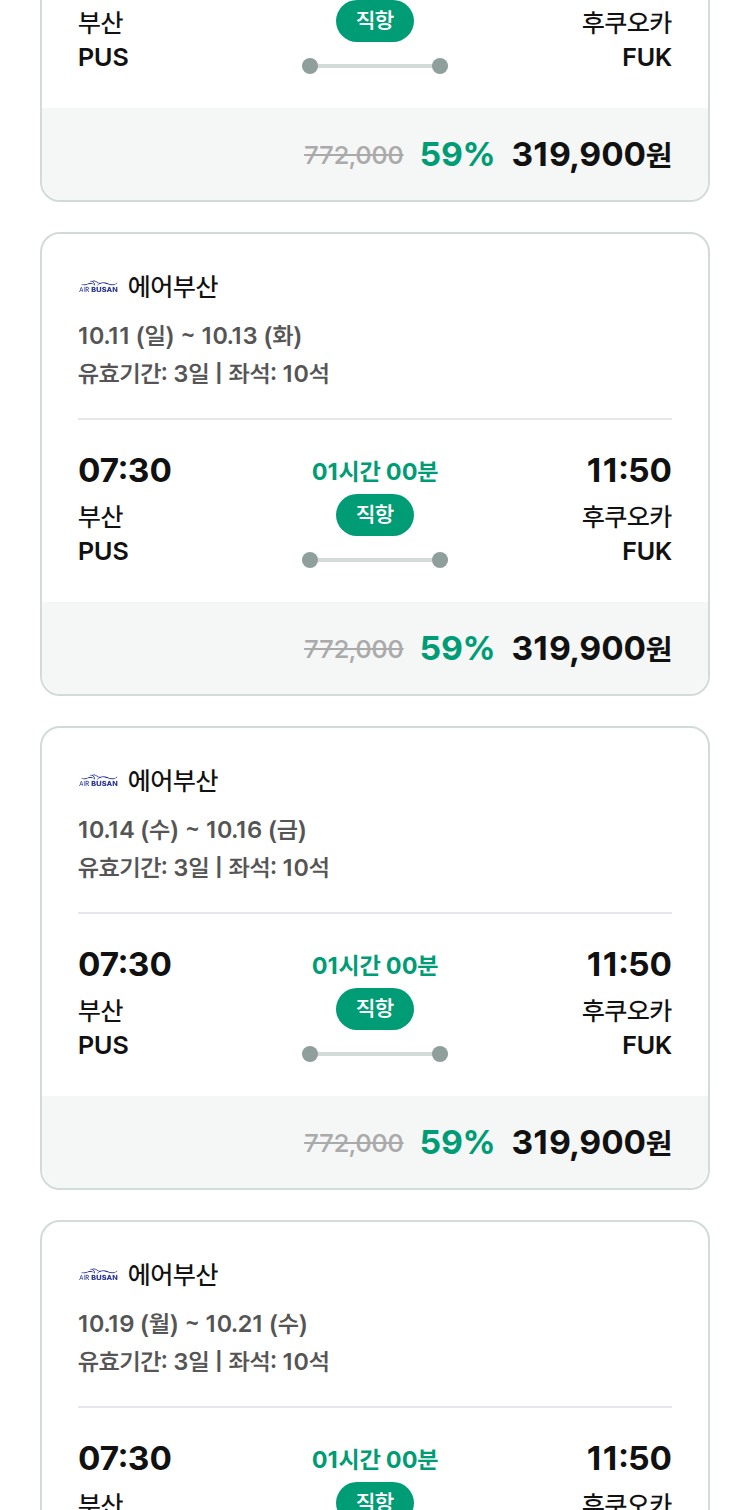750x1510 pixels.
Task: Click the crossed-out 772,000 price on the 10.11 card
Action: pyautogui.click(x=354, y=650)
